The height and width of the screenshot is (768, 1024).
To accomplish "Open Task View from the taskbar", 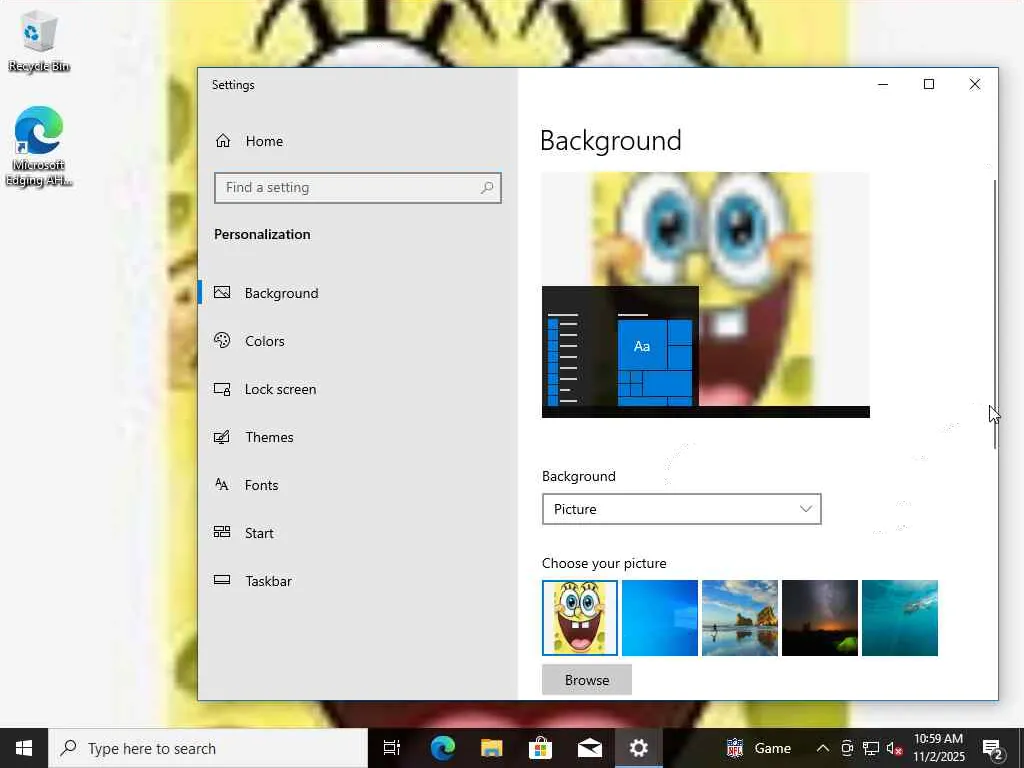I will (391, 748).
